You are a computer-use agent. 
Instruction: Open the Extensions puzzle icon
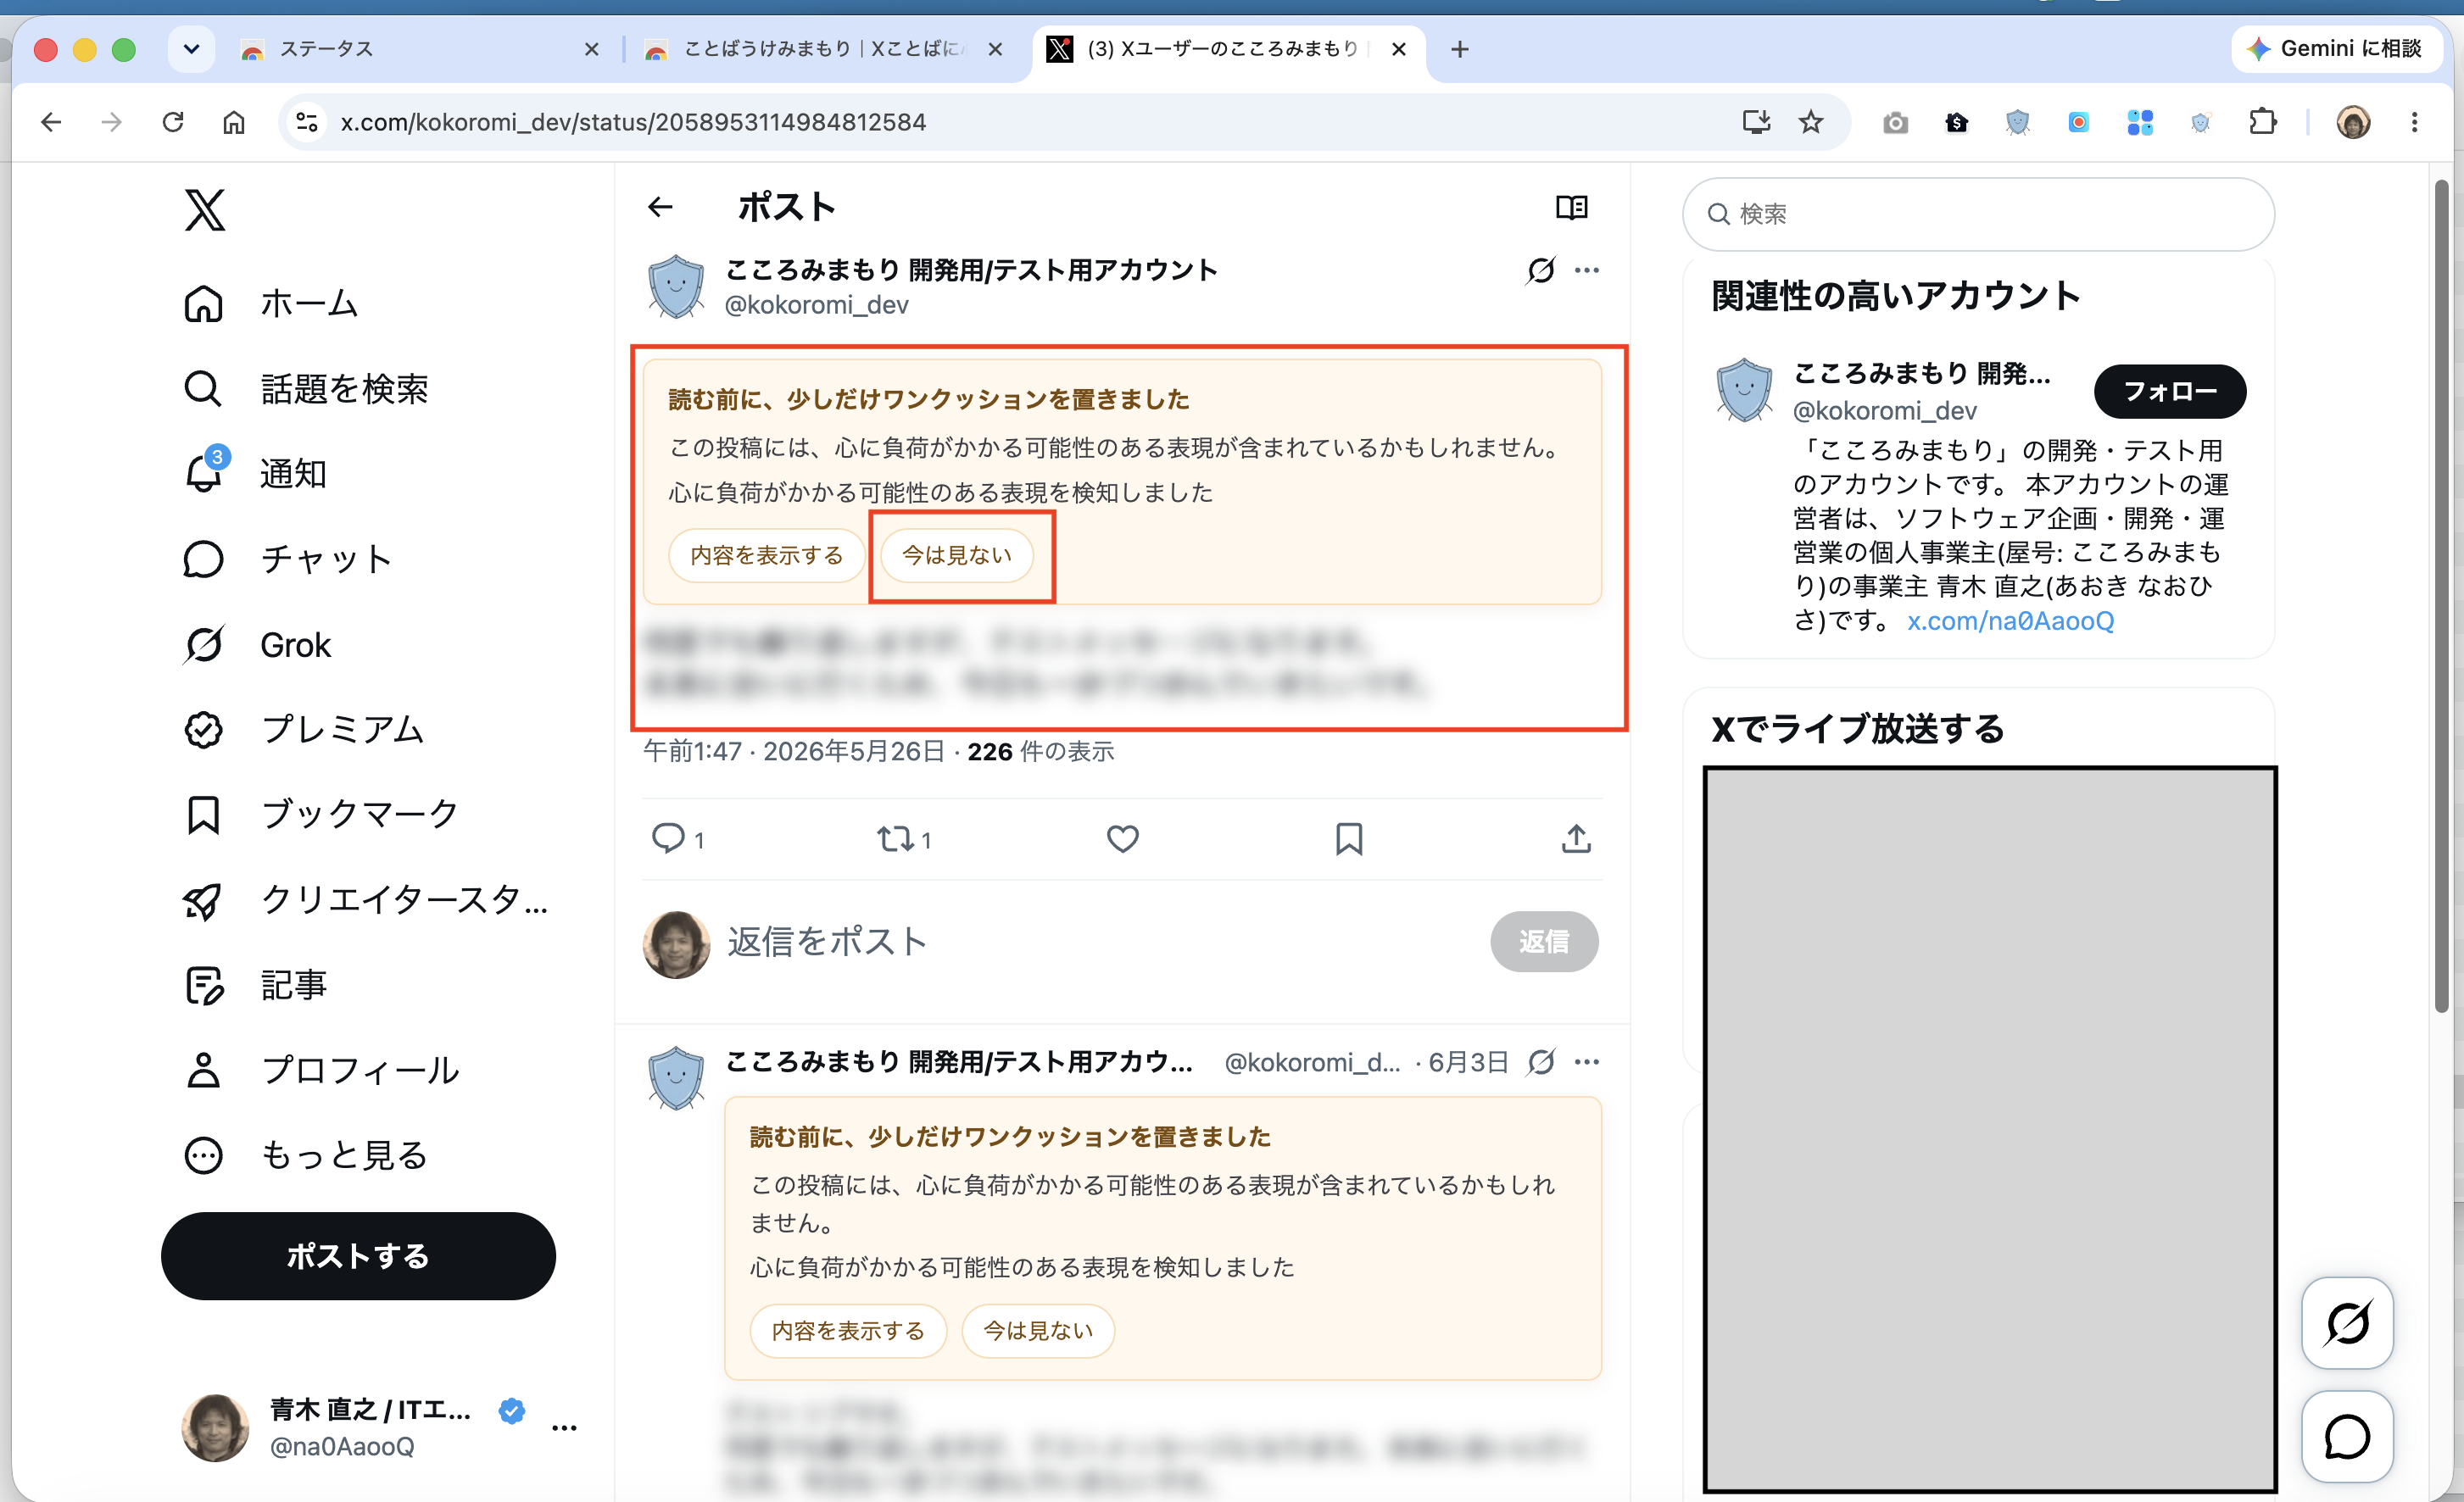click(2262, 122)
